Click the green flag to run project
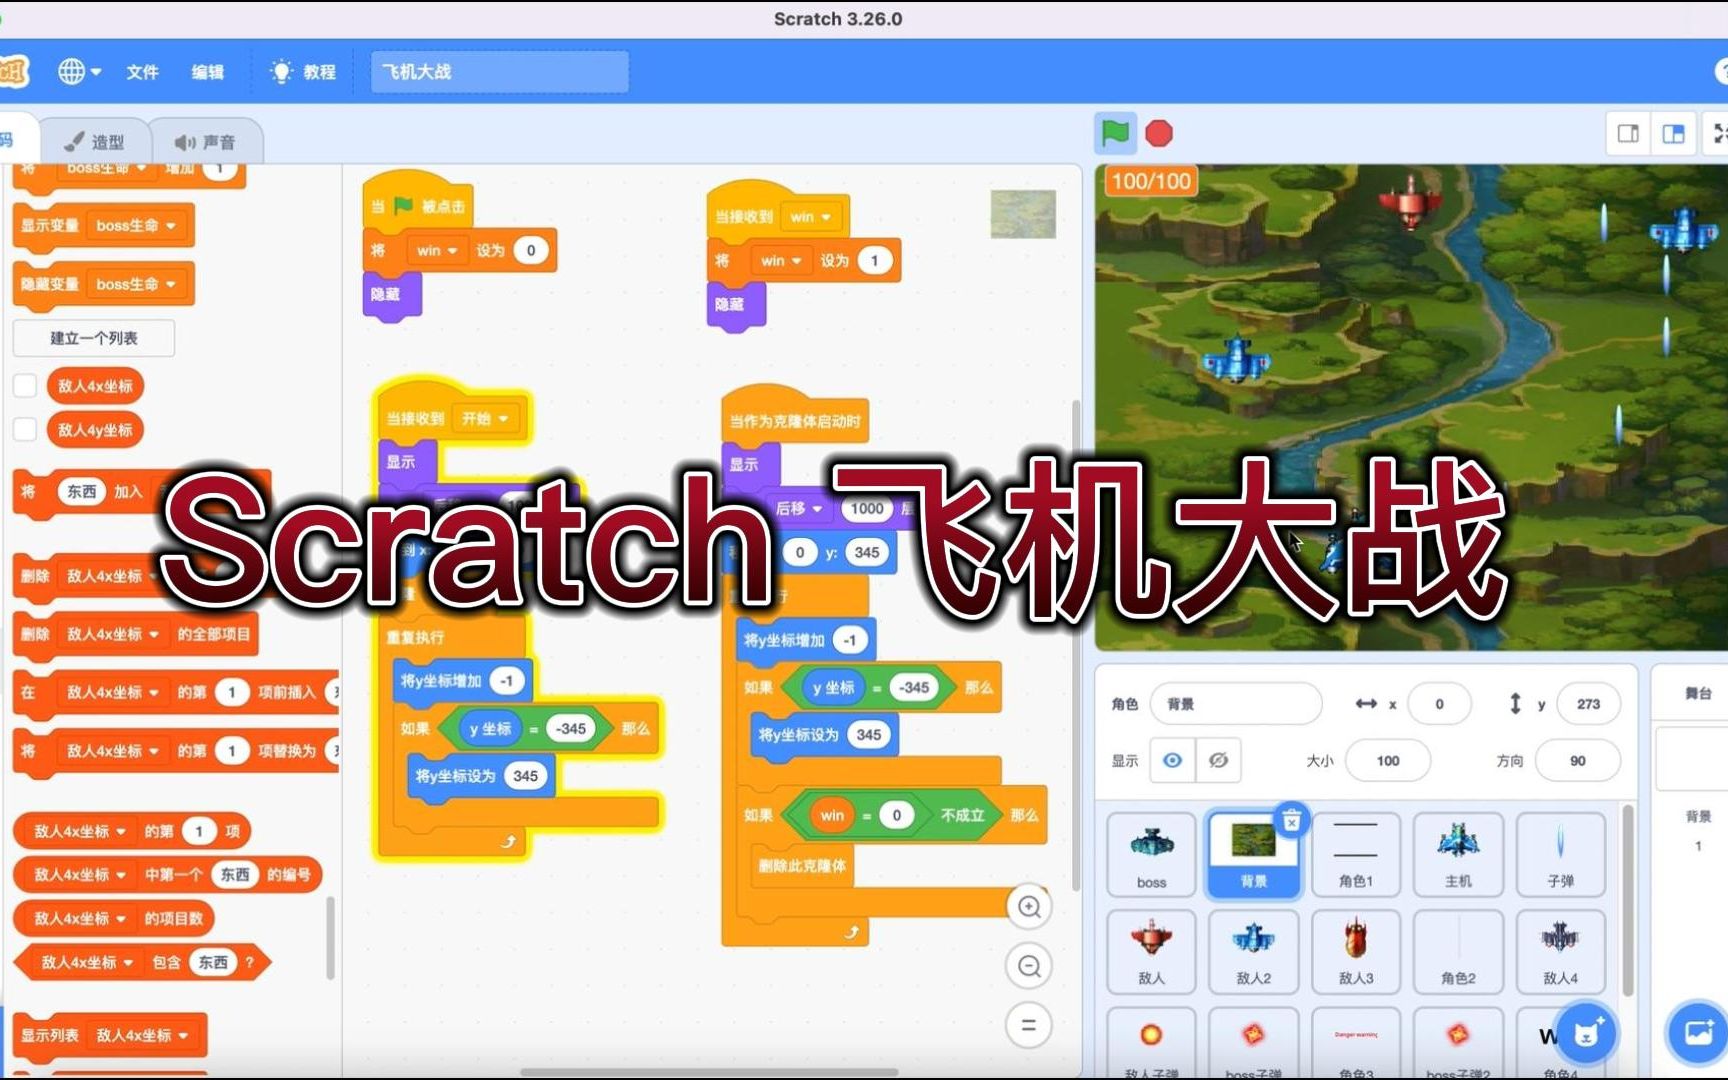Viewport: 1728px width, 1080px height. (x=1115, y=133)
